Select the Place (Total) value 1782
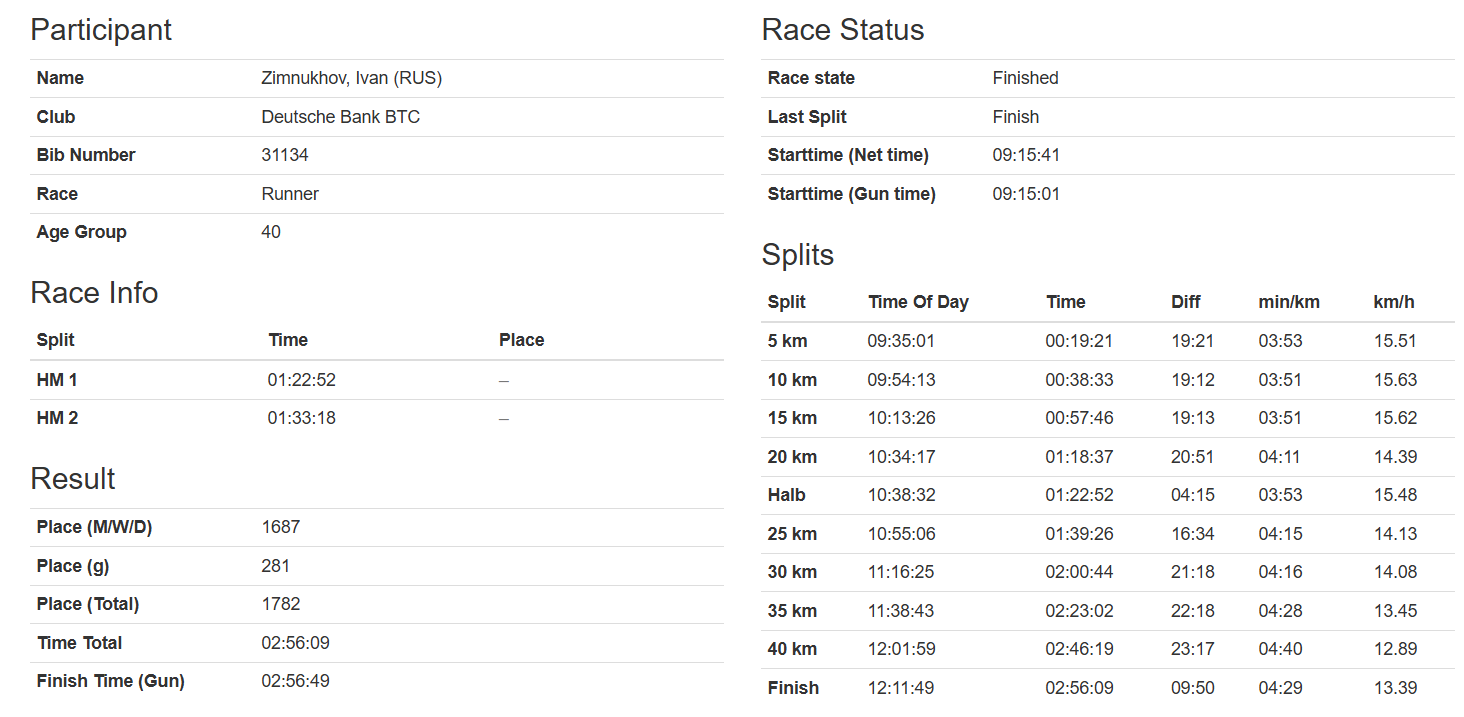 [280, 604]
